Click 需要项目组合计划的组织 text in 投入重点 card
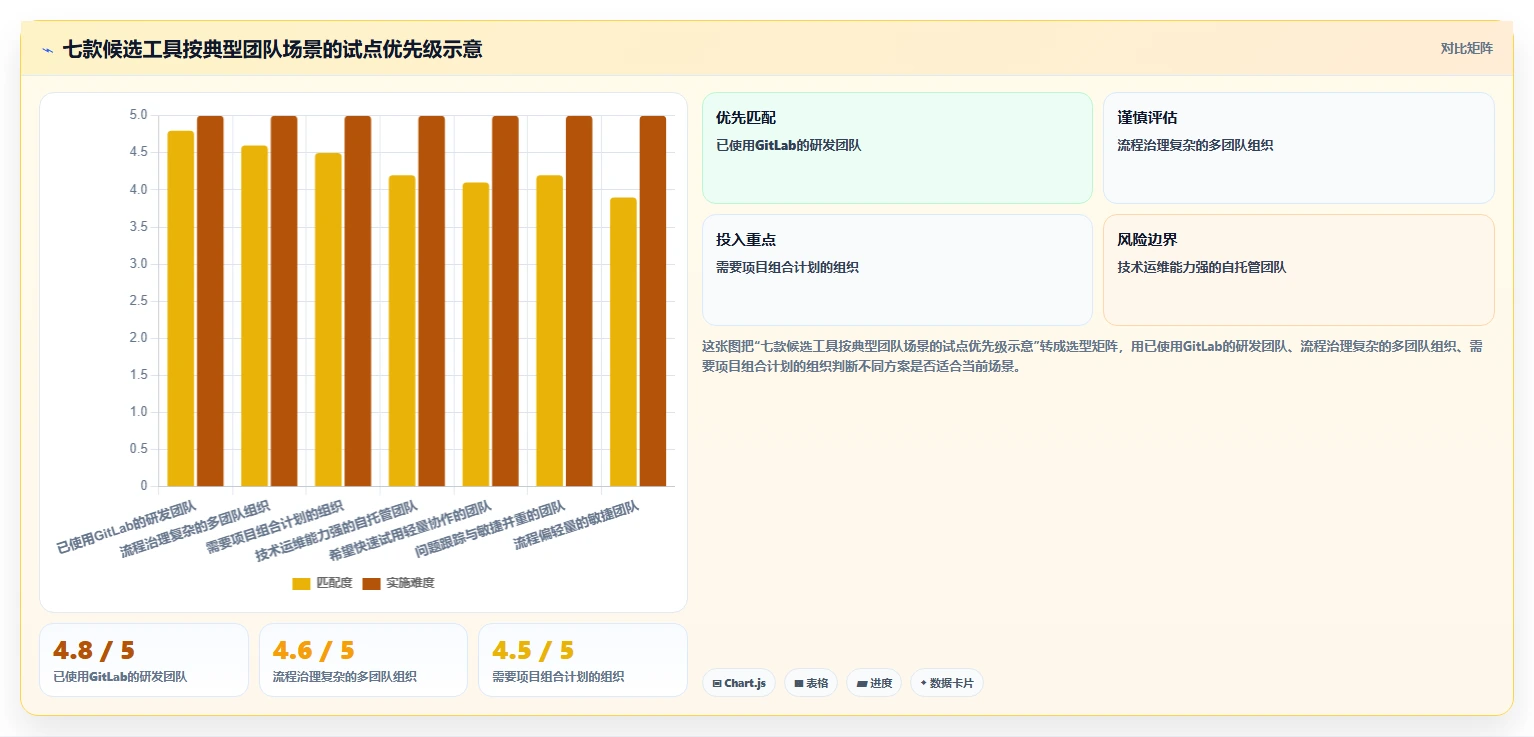Image resolution: width=1534 pixels, height=737 pixels. coord(788,268)
